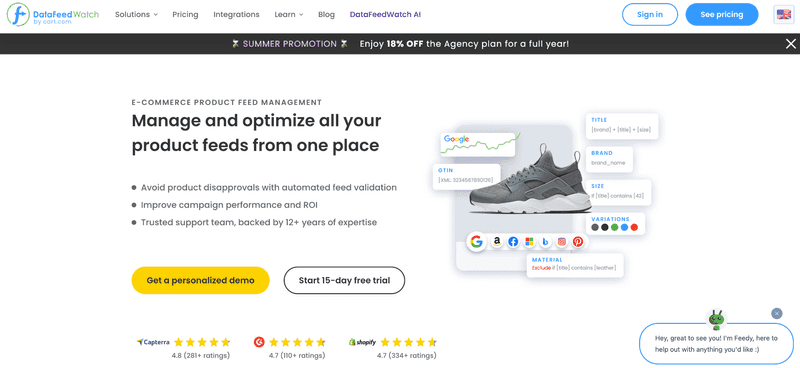Click the Amazon channel icon
The width and height of the screenshot is (800, 368).
(496, 242)
